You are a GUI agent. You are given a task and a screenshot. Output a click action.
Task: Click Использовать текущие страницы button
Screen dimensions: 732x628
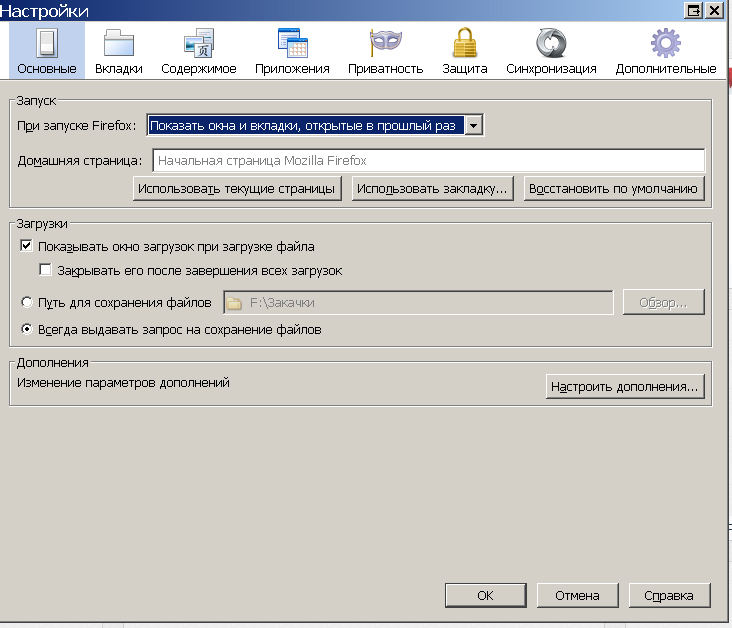pos(238,188)
